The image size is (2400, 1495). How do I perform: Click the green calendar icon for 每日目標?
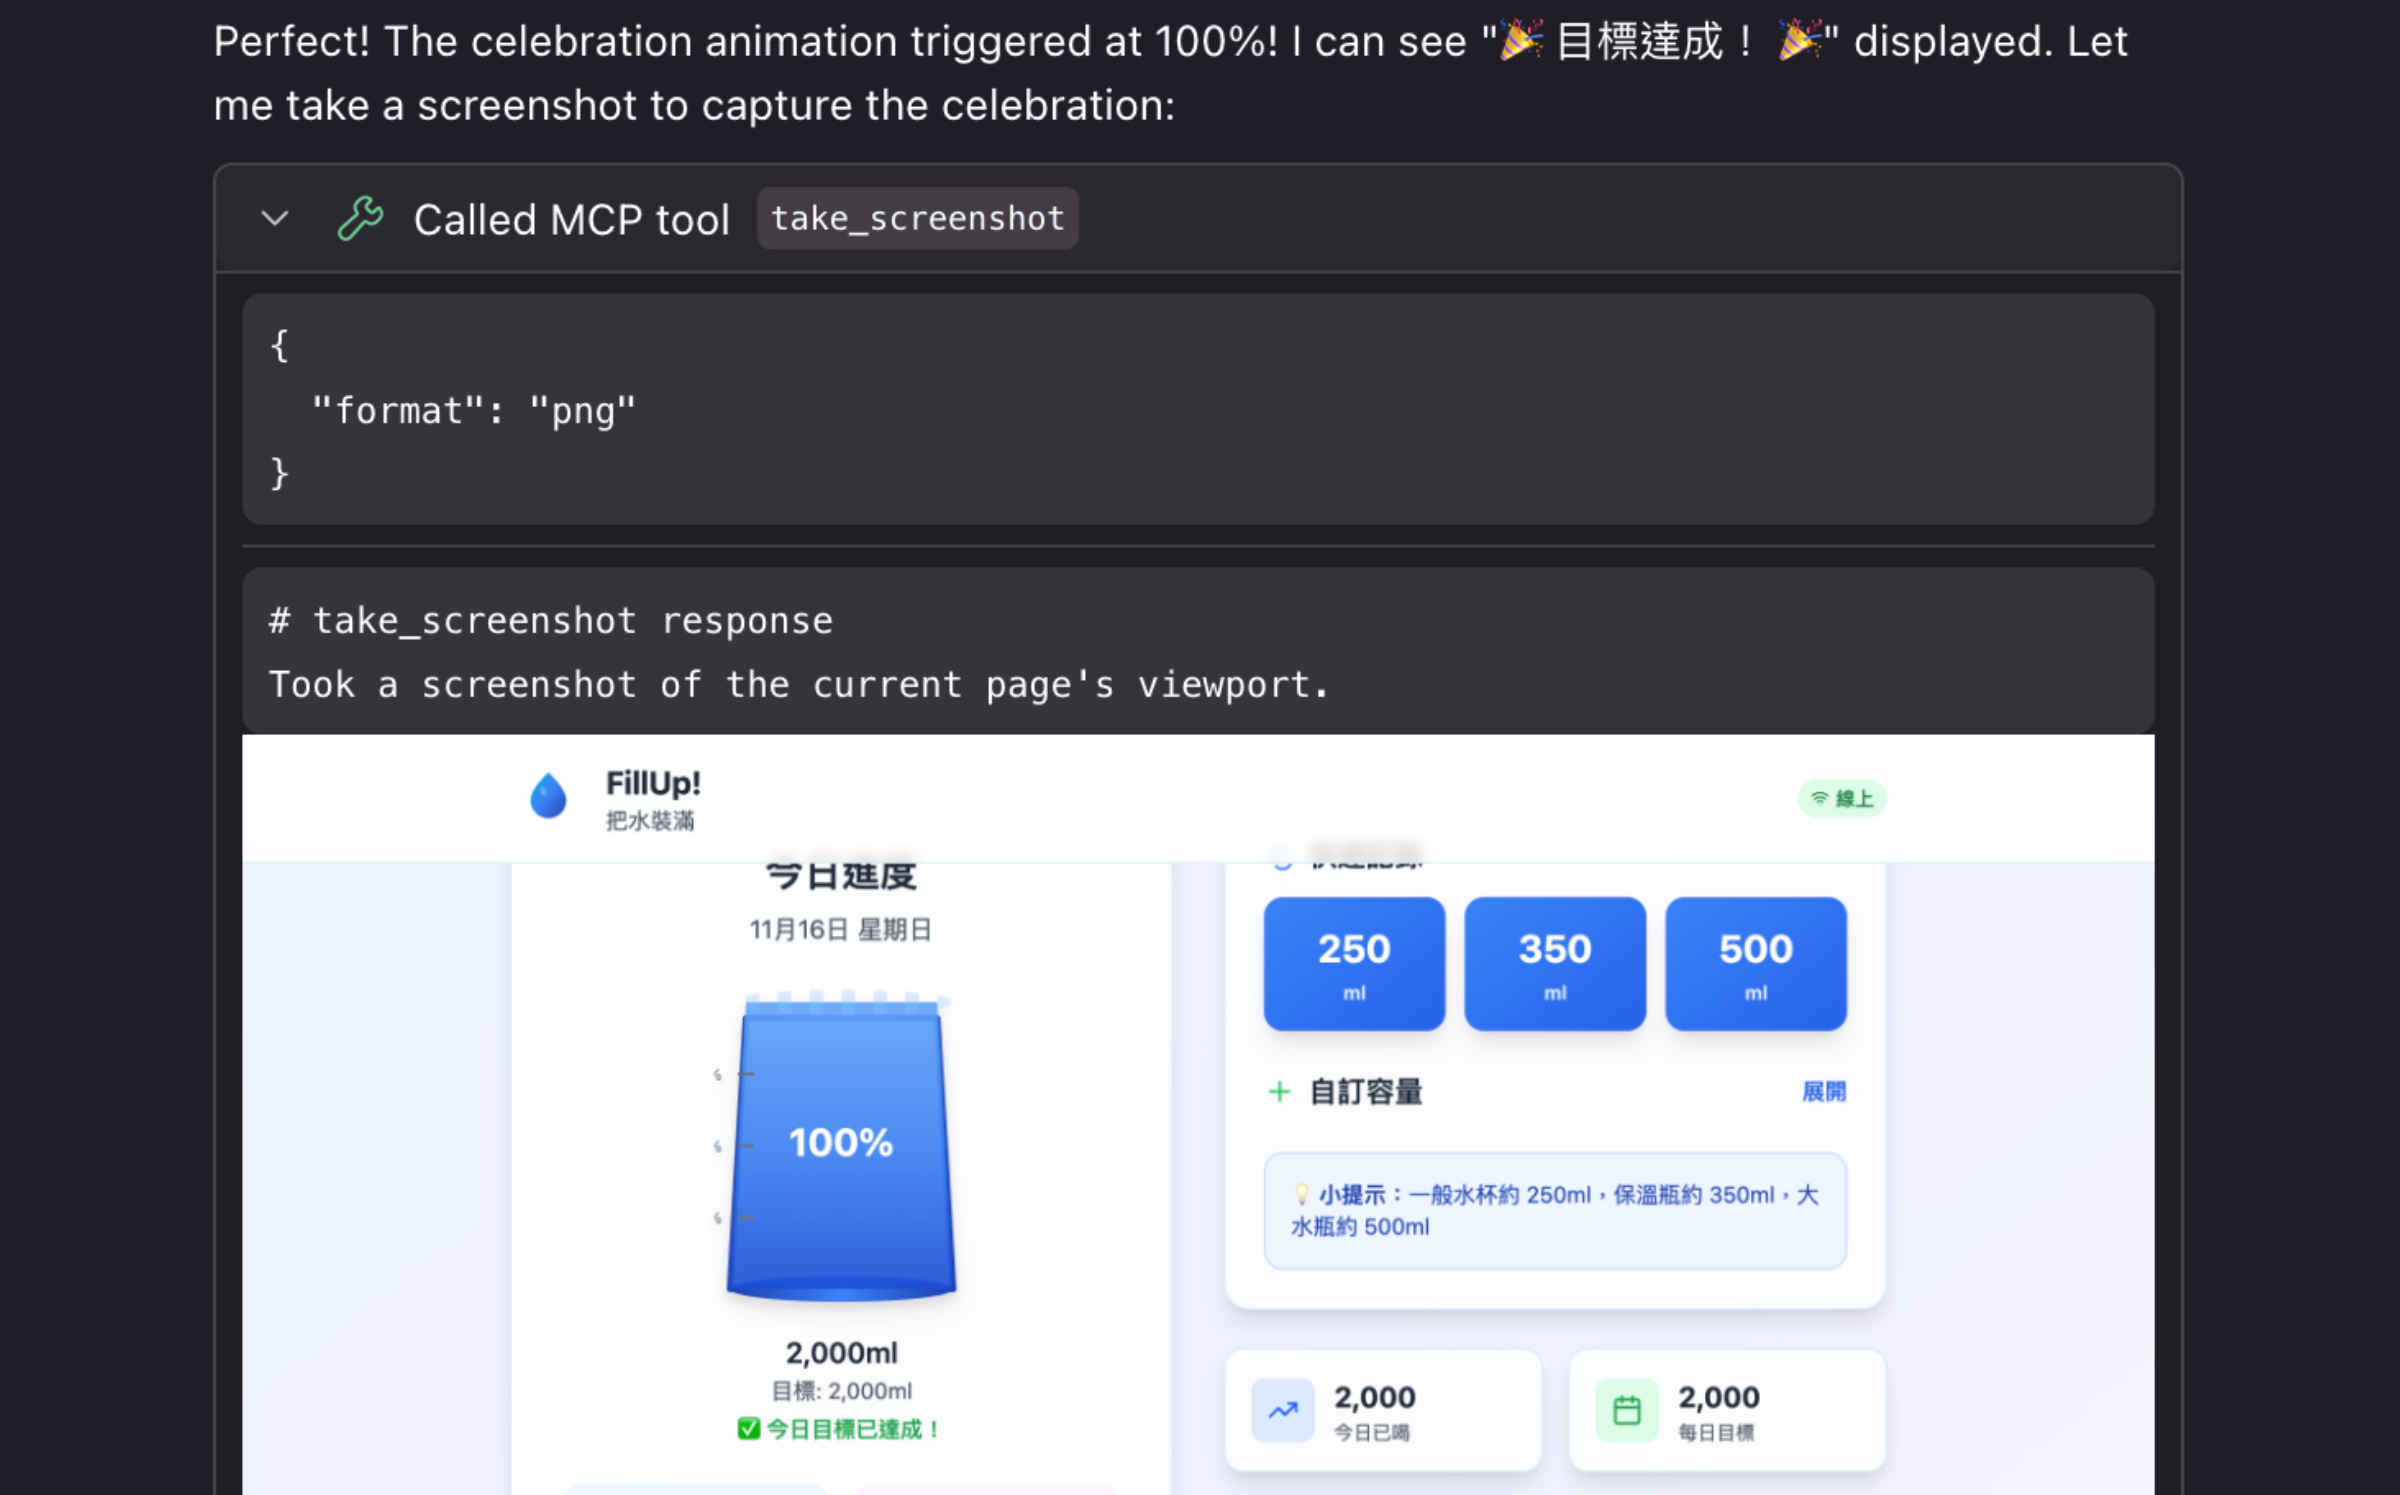coord(1626,1410)
